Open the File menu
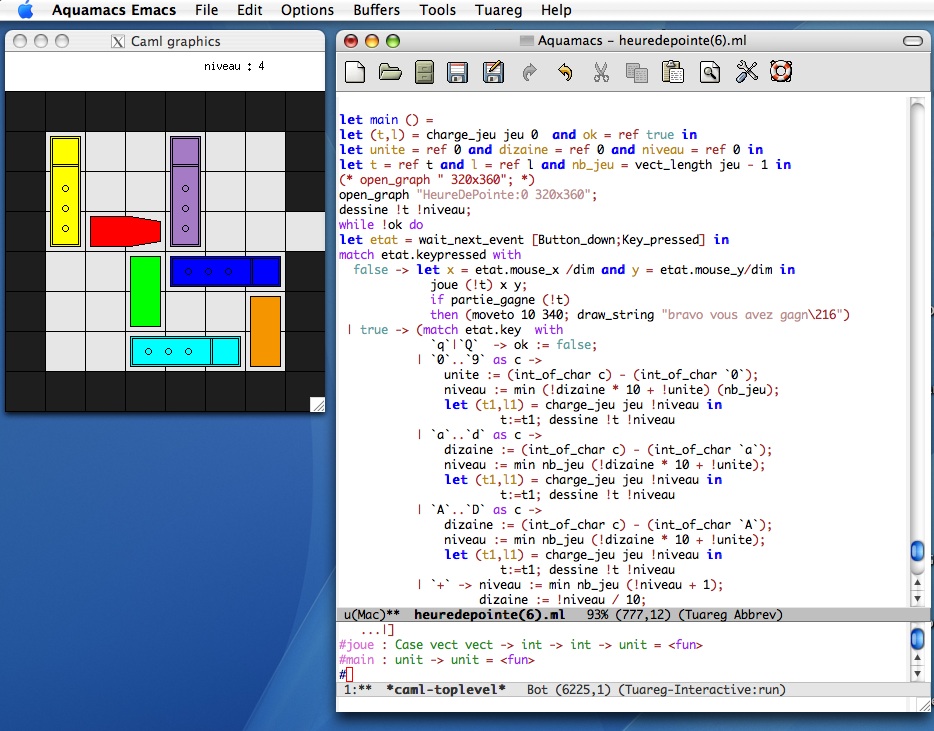The height and width of the screenshot is (731, 934). [x=206, y=10]
